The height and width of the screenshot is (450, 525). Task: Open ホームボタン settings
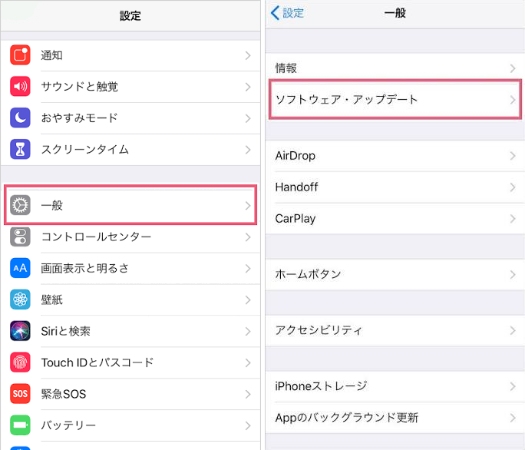(308, 274)
